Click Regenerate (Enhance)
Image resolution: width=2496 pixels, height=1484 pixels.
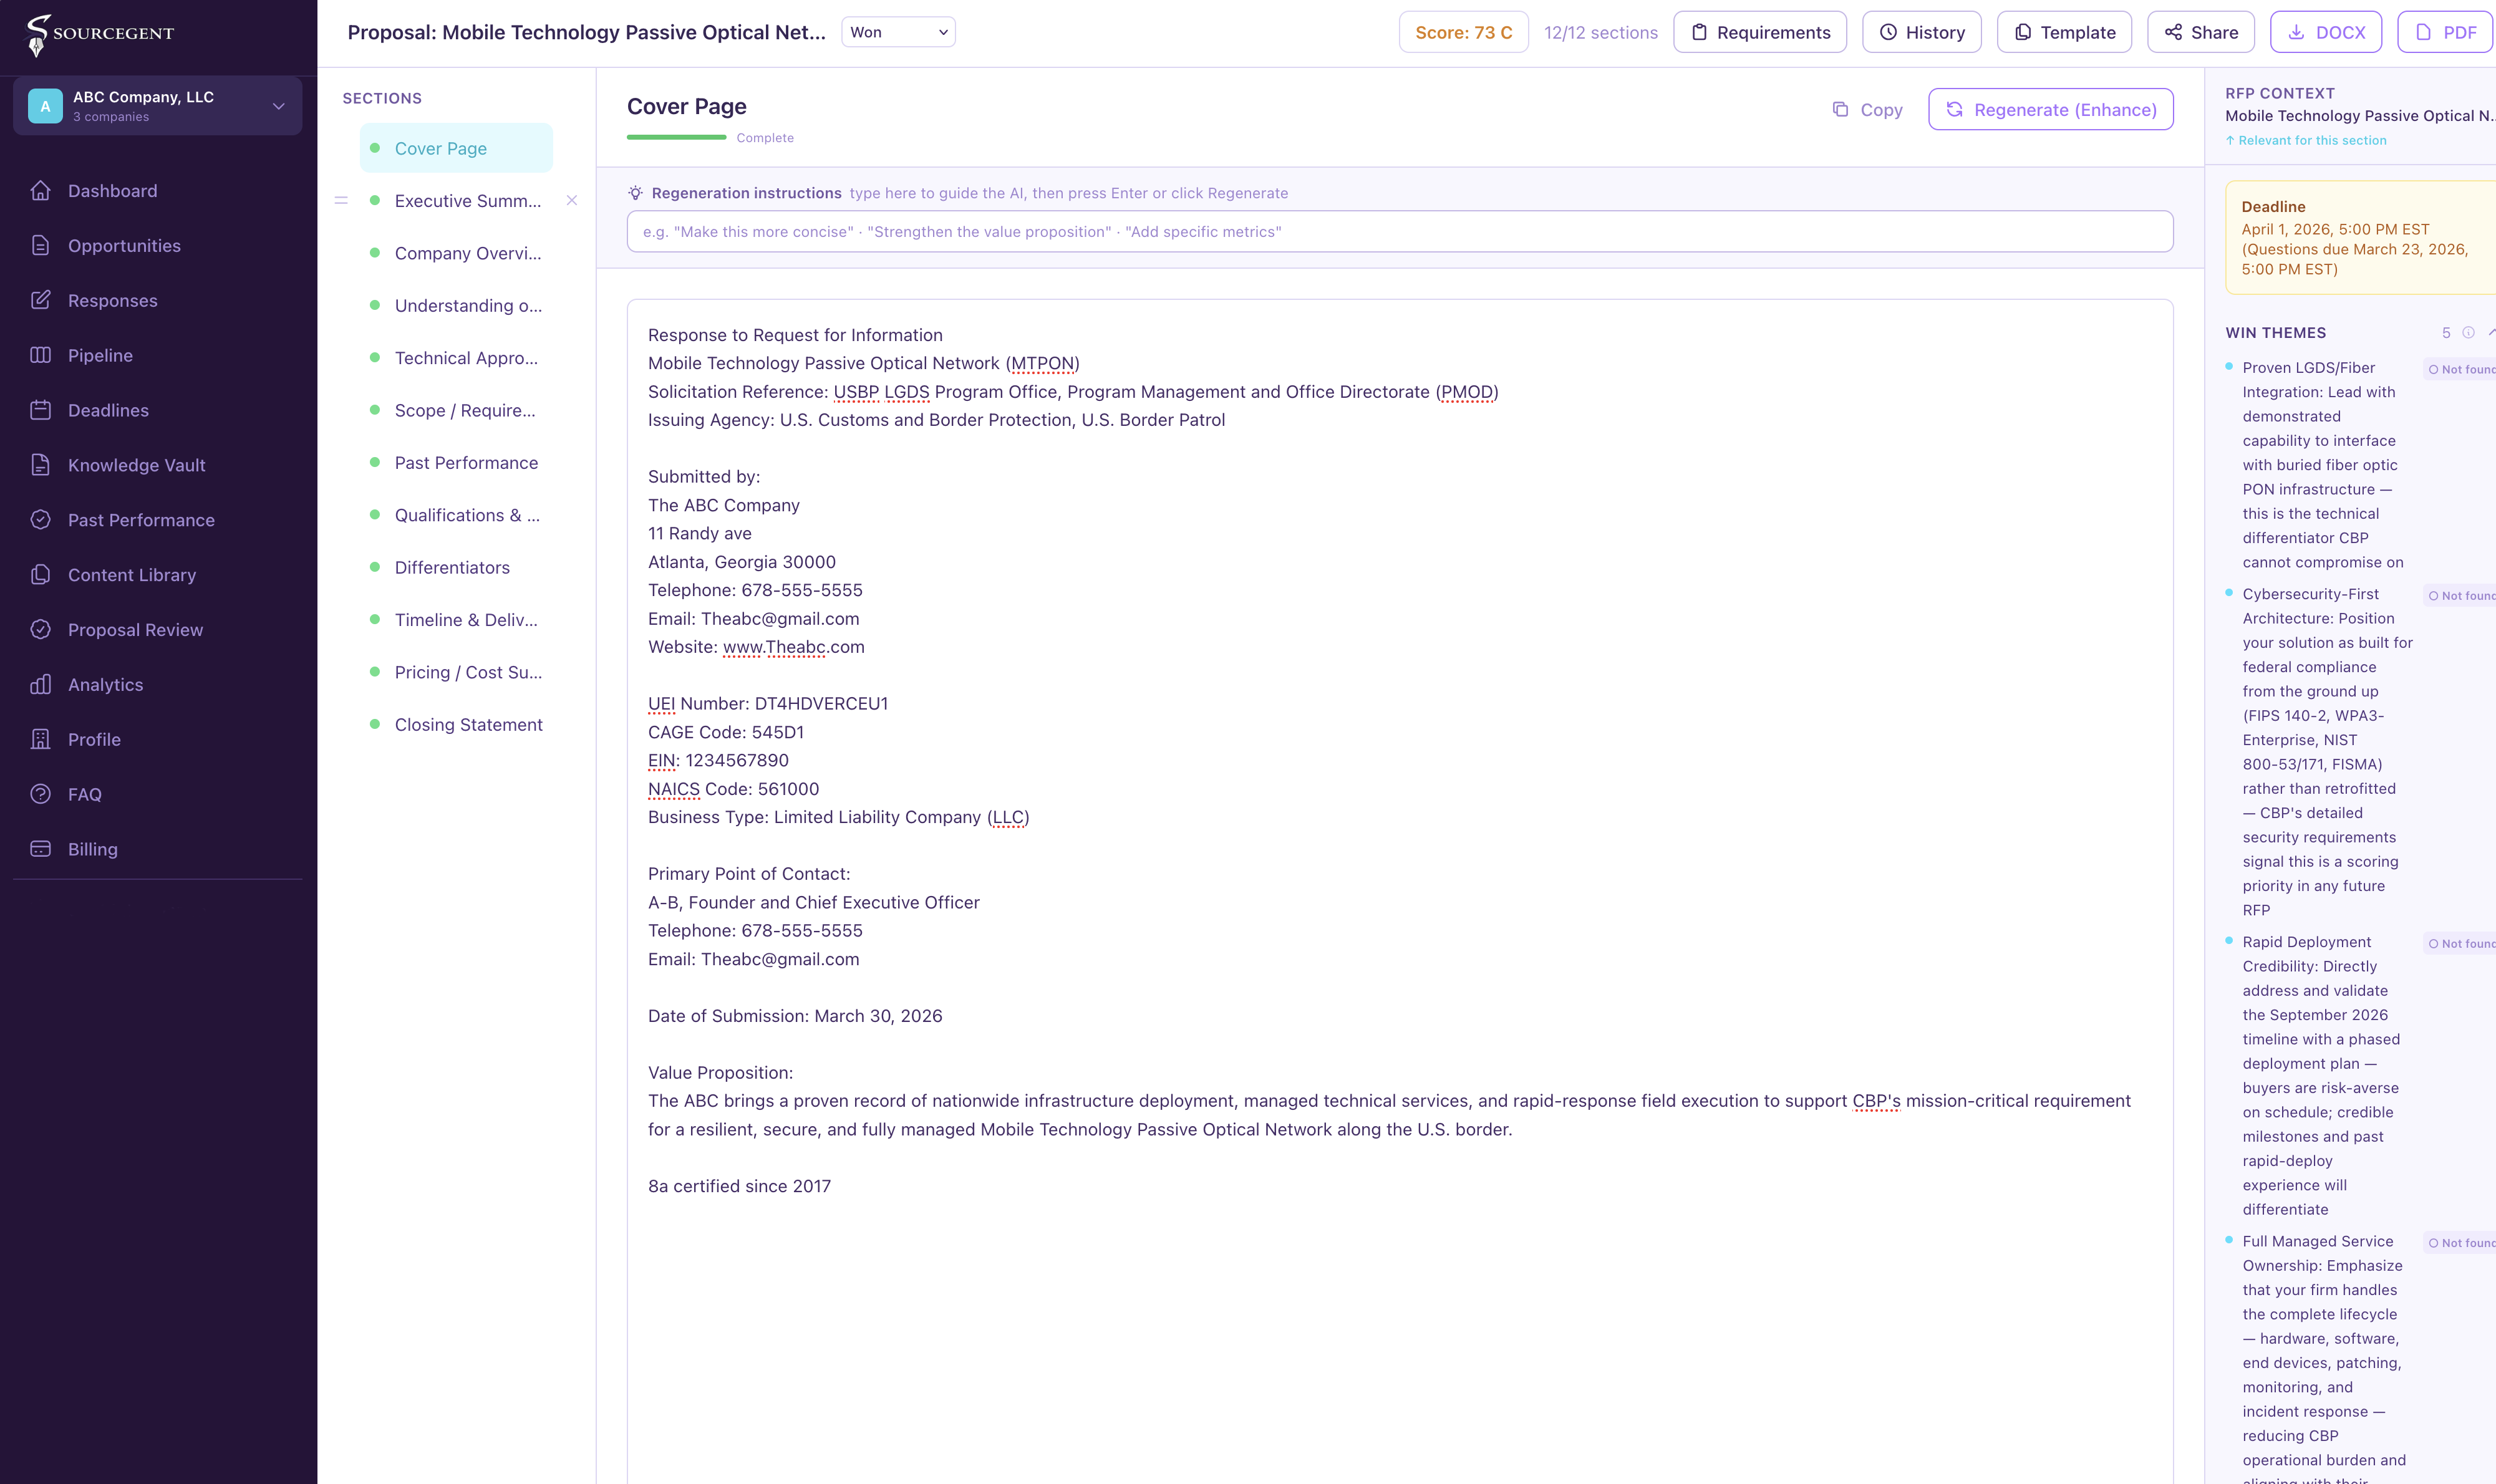pos(2051,110)
